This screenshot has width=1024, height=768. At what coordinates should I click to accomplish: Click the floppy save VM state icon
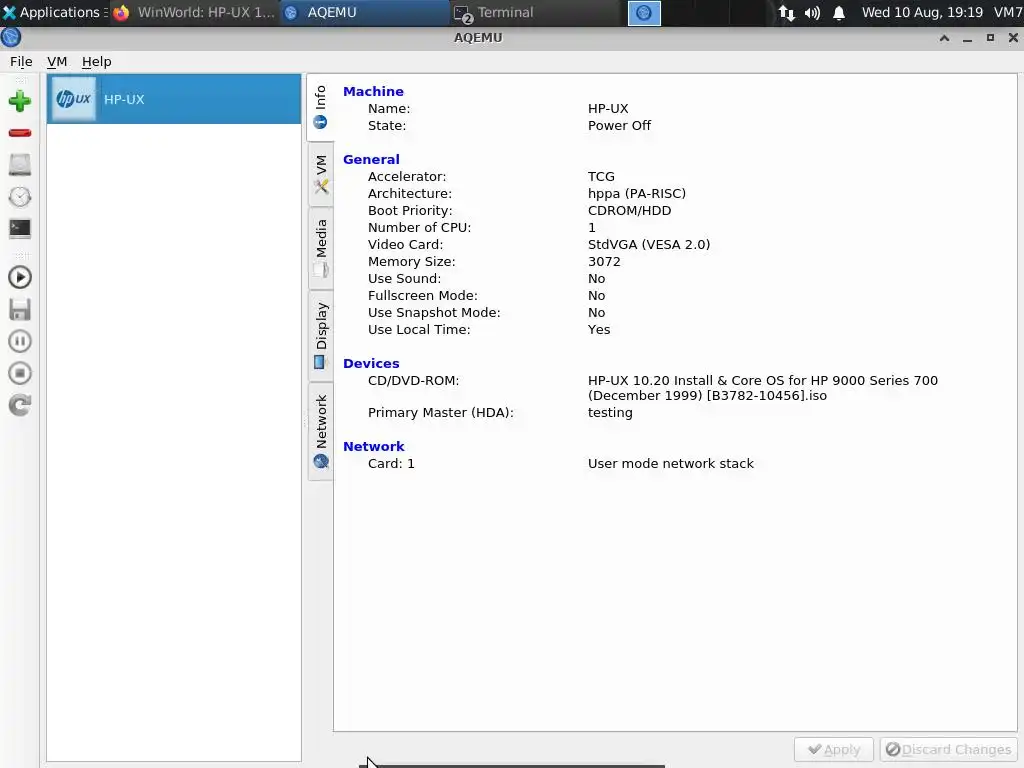20,310
